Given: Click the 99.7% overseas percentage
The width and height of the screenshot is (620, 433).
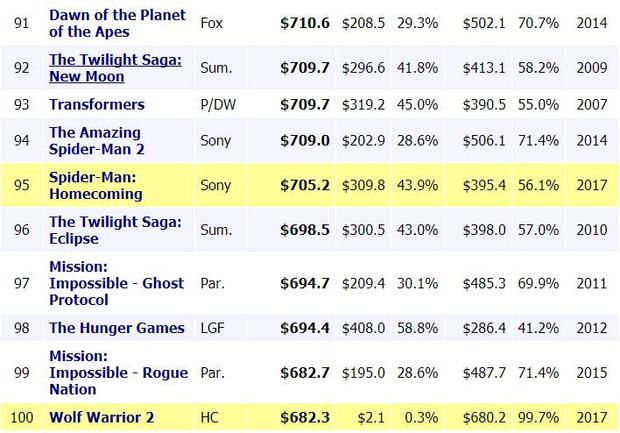Looking at the screenshot, I should (539, 415).
